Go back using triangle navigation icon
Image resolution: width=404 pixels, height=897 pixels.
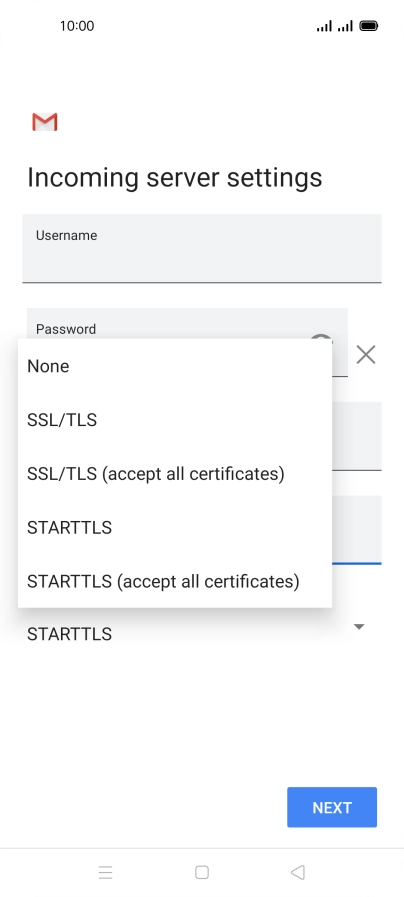point(298,872)
